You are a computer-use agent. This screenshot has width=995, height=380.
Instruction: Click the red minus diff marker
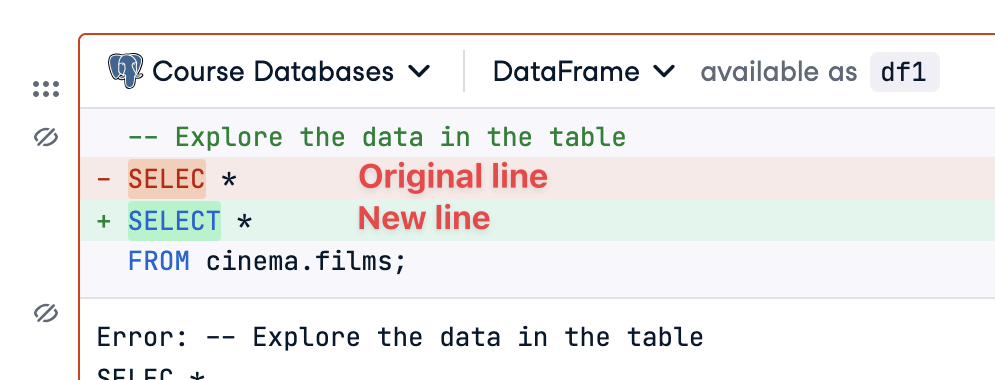pyautogui.click(x=103, y=179)
